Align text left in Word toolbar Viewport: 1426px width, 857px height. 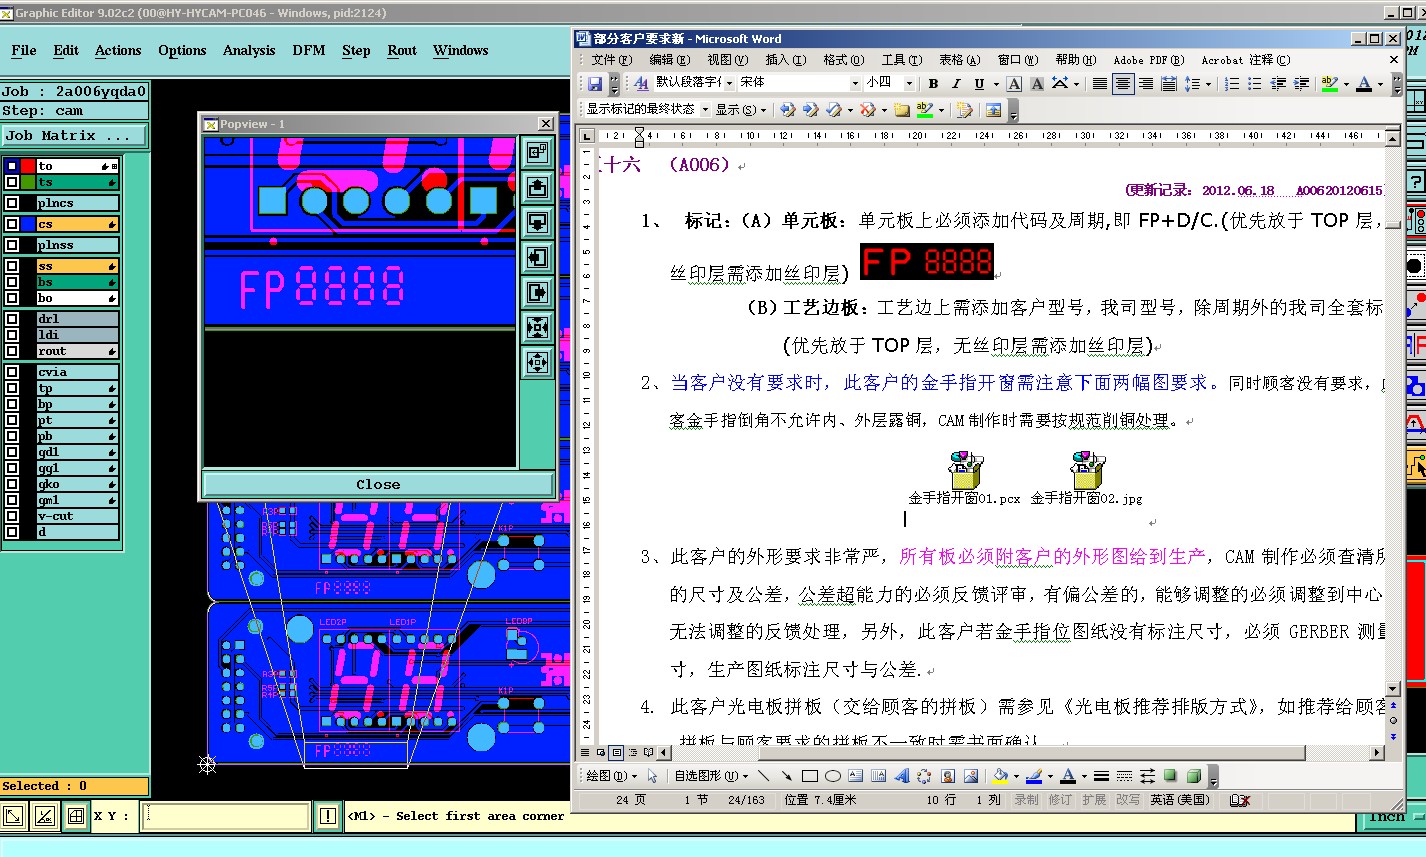coord(1100,84)
